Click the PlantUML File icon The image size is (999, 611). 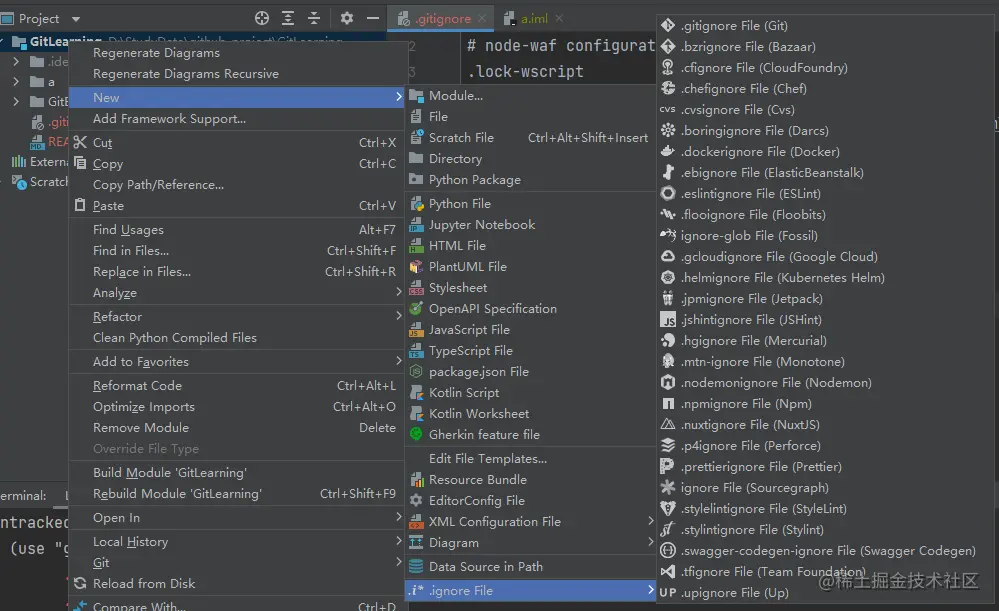[416, 267]
